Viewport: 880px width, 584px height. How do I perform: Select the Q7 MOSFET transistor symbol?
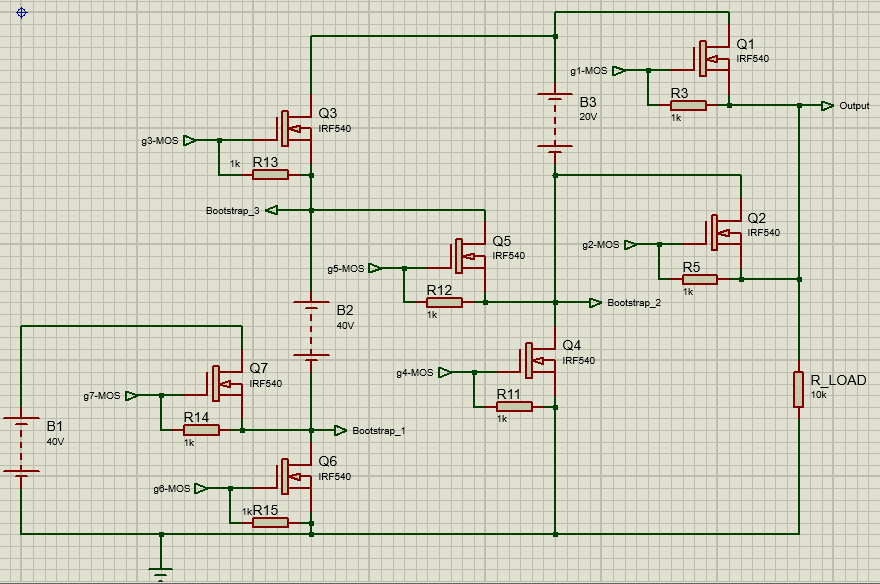226,383
